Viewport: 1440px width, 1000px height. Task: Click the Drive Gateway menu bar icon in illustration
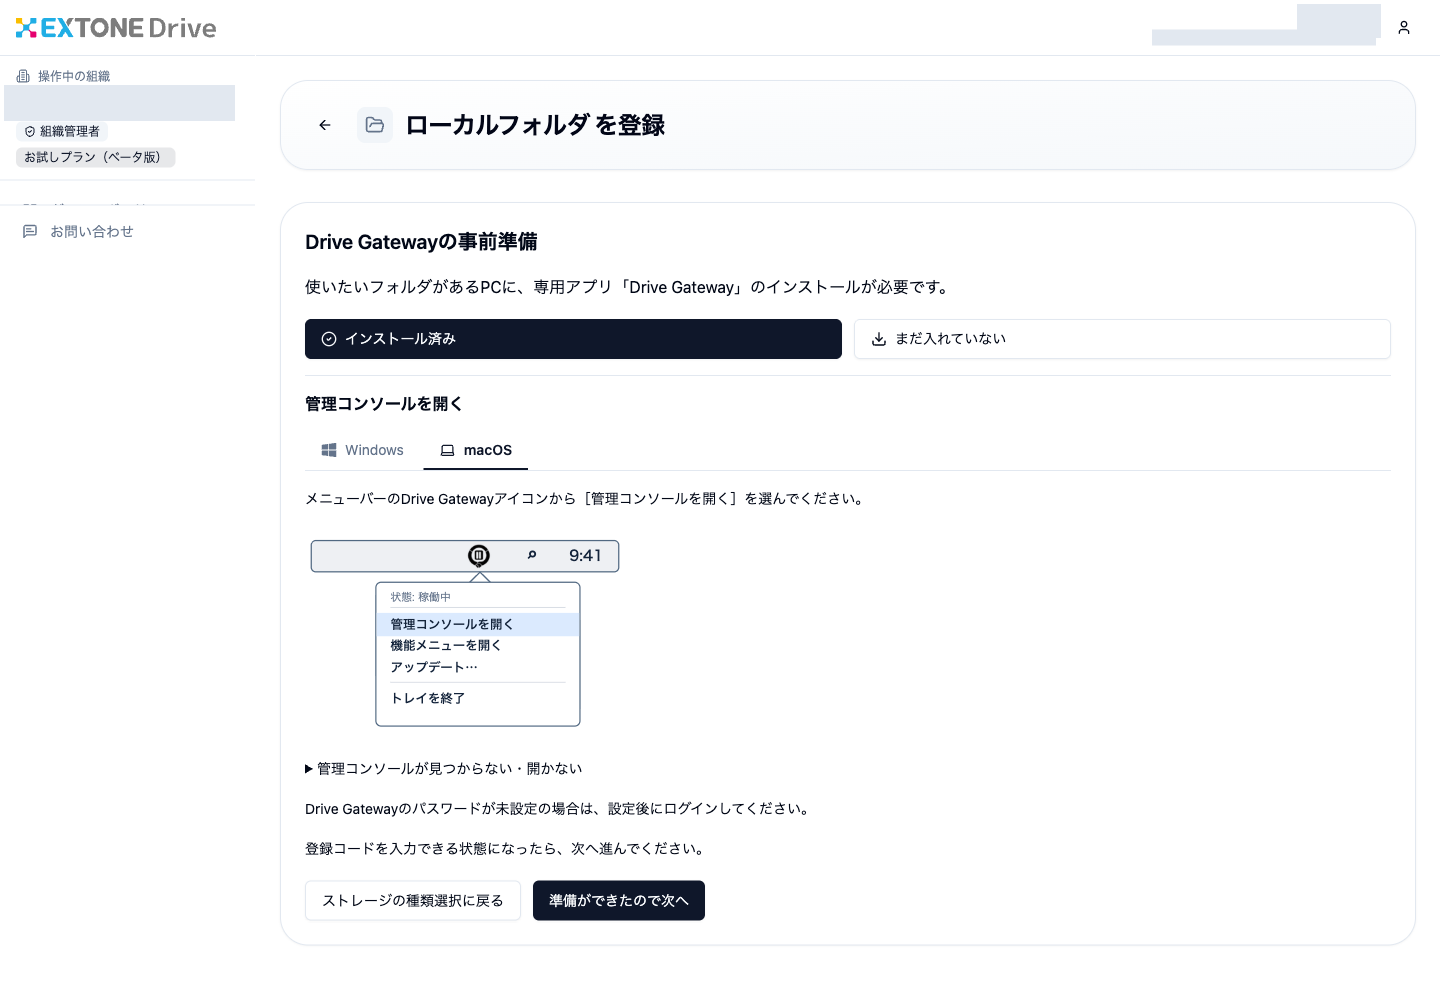[x=479, y=555]
